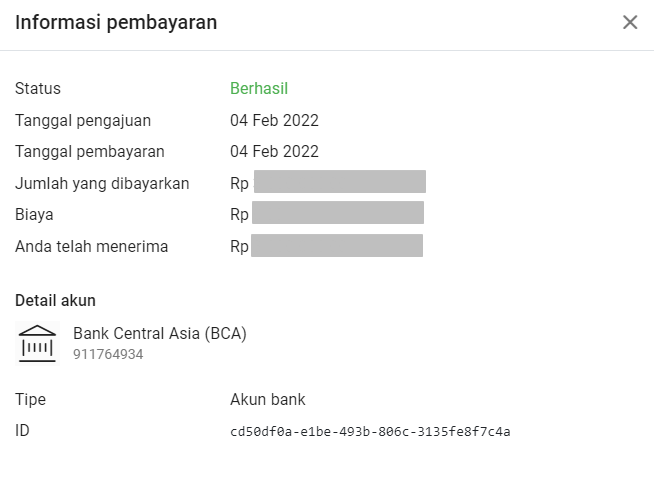Click the Tanggal pembayaran date value
This screenshot has width=654, height=493.
[274, 151]
